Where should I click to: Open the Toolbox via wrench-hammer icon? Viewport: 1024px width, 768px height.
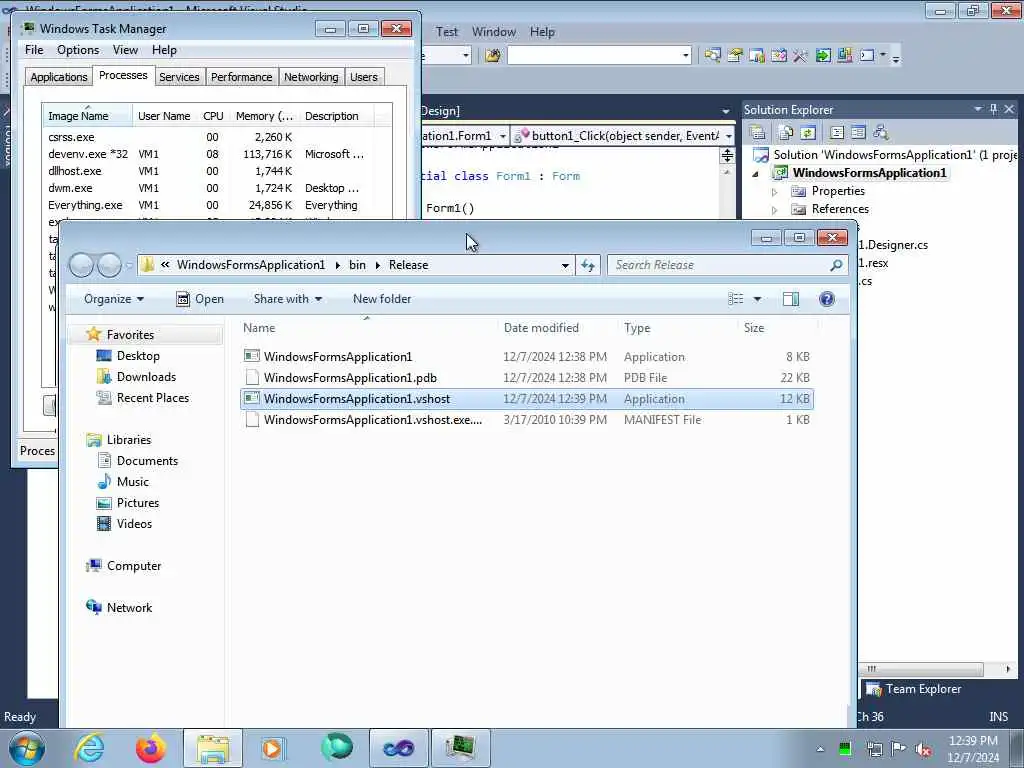[x=801, y=56]
